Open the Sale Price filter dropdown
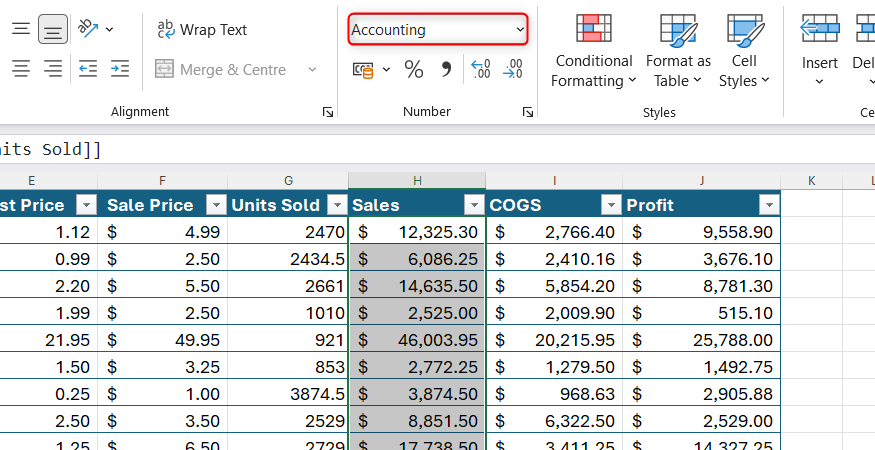875x450 pixels. [x=216, y=205]
